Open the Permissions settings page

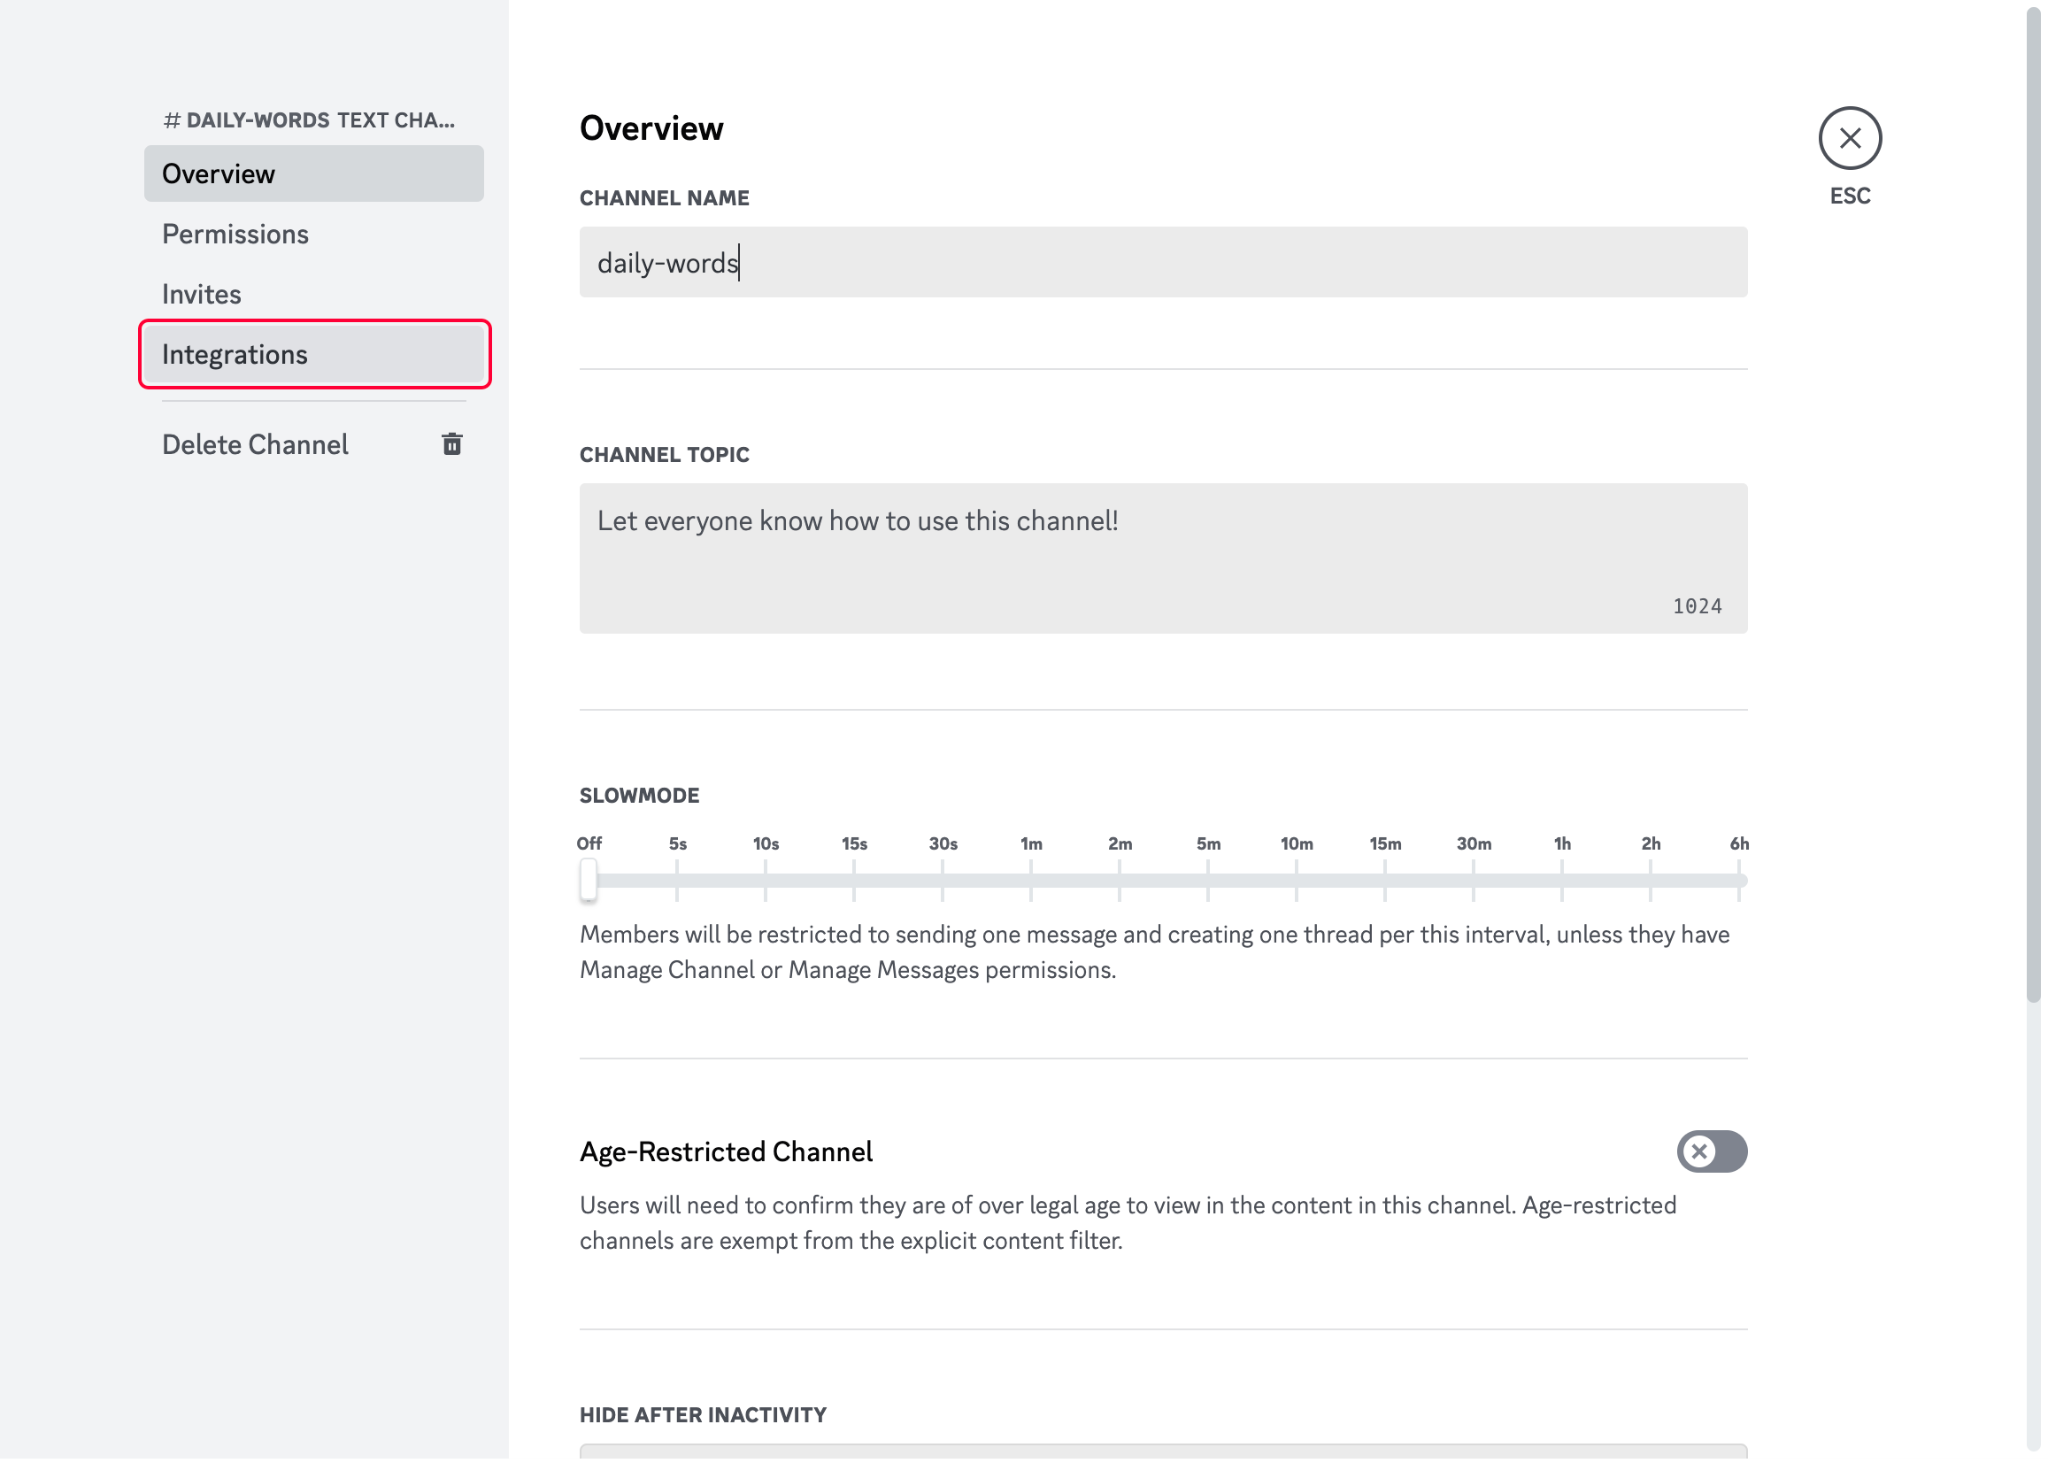pos(235,233)
